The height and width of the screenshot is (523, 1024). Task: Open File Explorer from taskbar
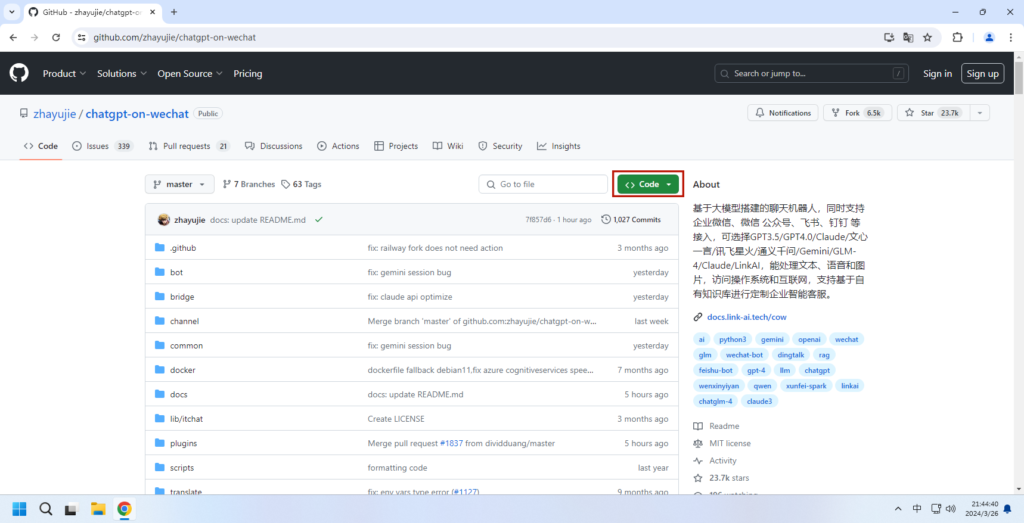(98, 509)
